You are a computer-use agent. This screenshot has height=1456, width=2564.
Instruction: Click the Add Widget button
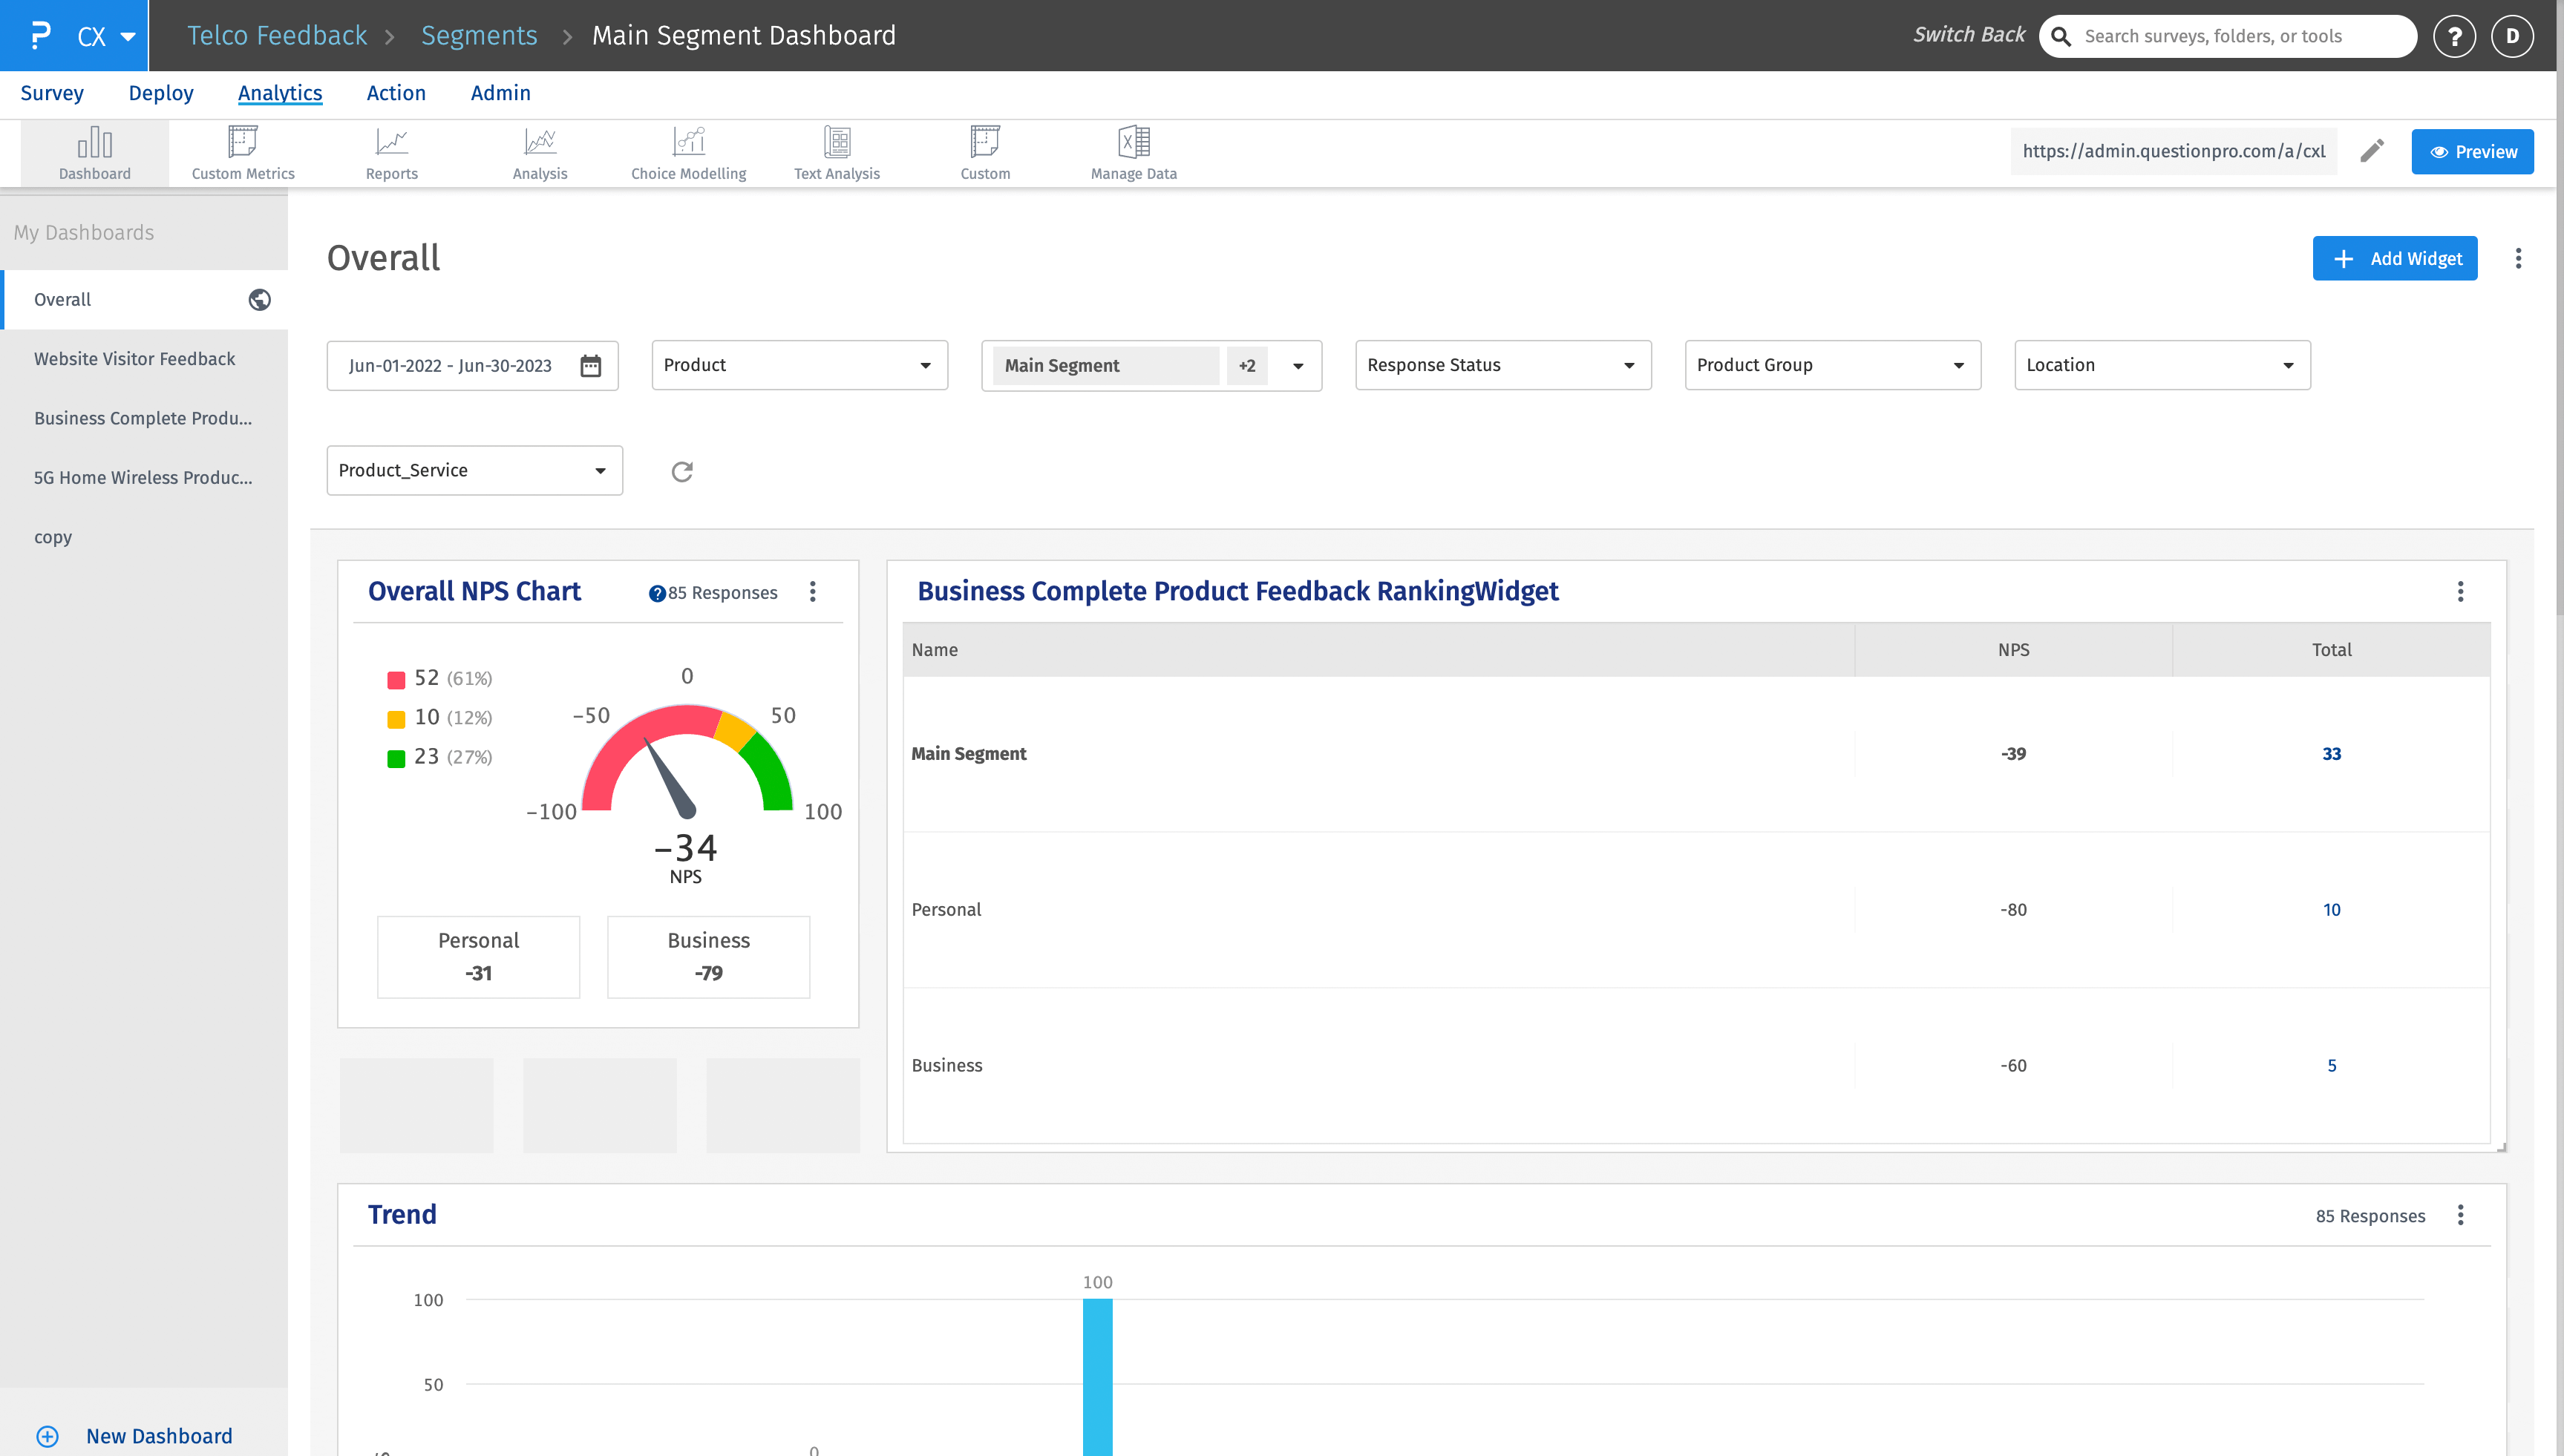2394,259
